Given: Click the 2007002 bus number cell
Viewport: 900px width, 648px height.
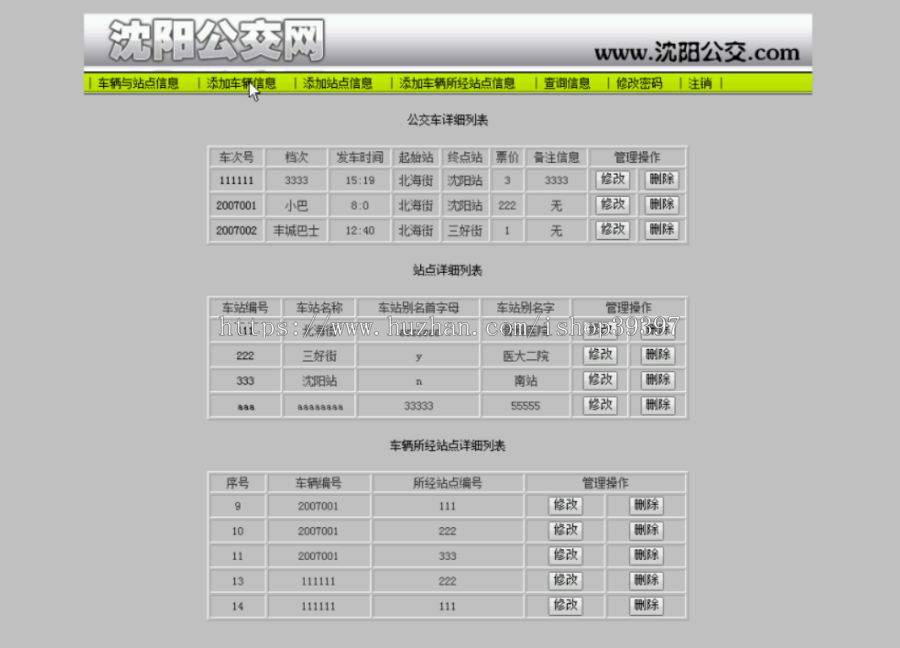Looking at the screenshot, I should pyautogui.click(x=236, y=231).
